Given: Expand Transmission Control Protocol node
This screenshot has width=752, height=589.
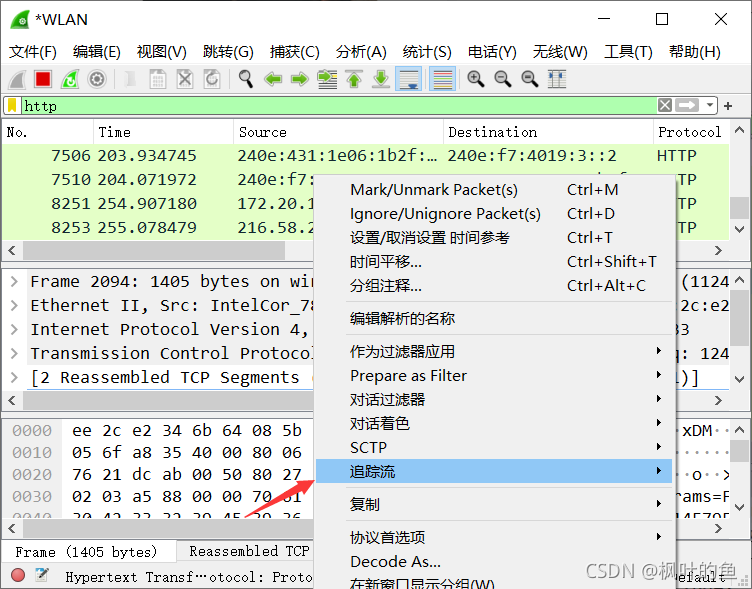Looking at the screenshot, I should tap(14, 353).
